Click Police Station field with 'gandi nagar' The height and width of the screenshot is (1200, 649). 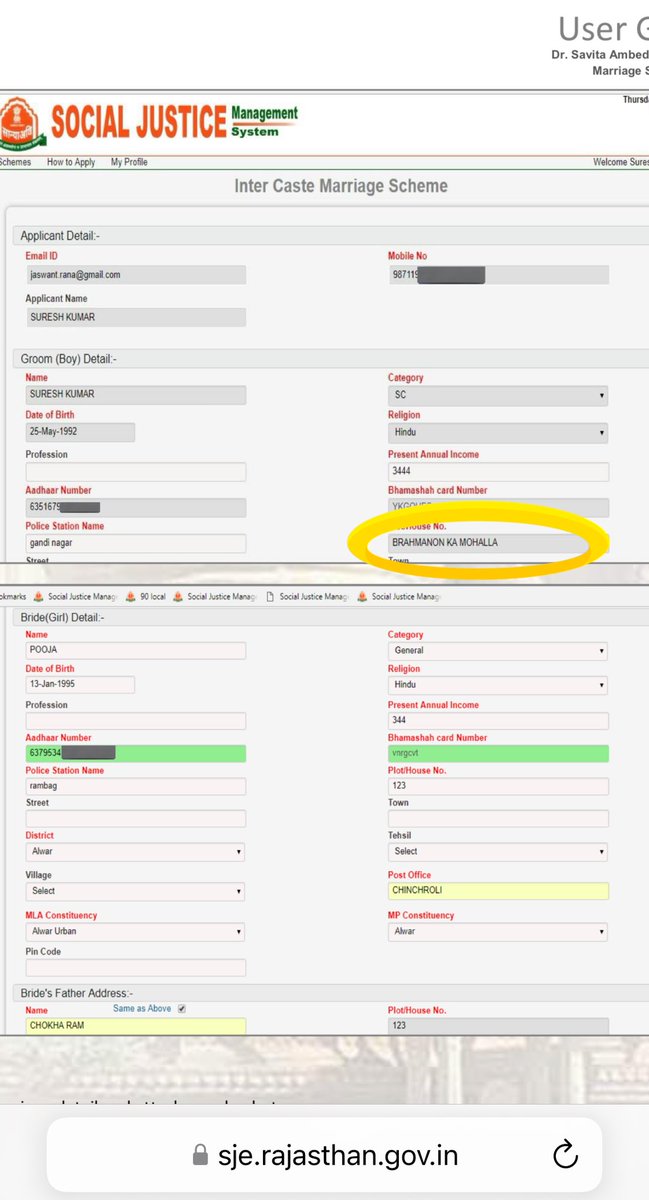[x=135, y=543]
